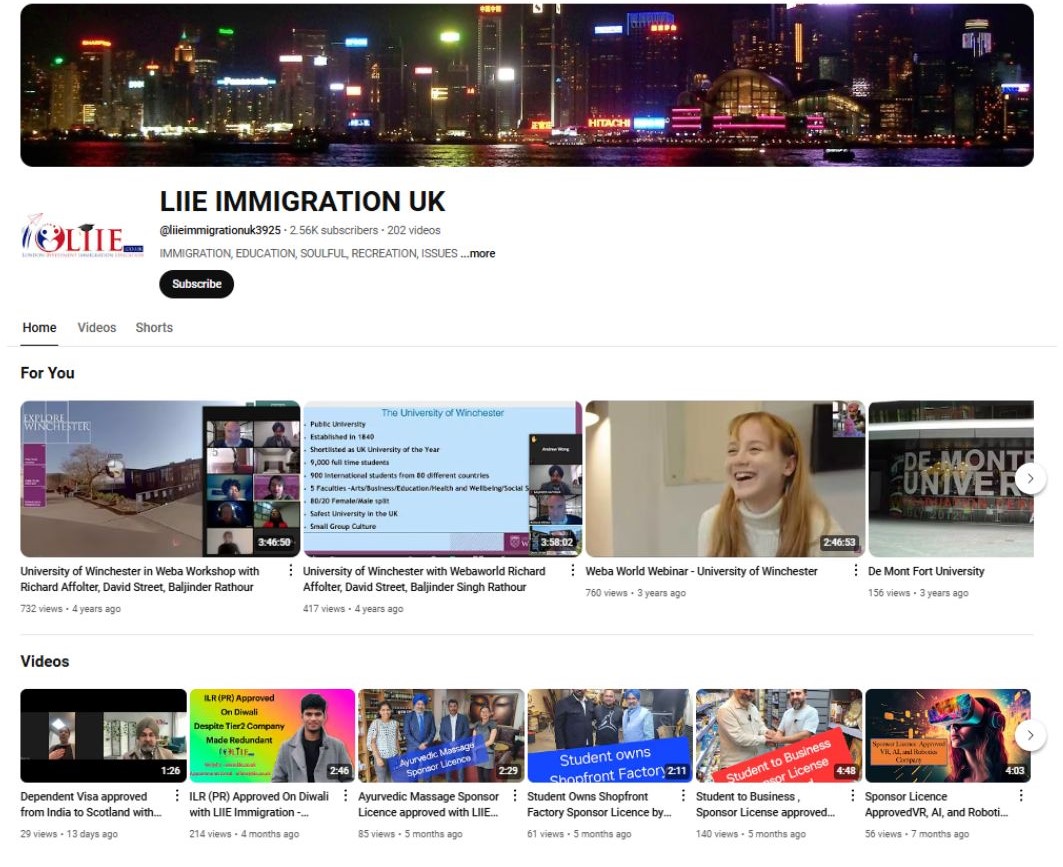Click the '2.56K subscribers' text
The image size is (1063, 867).
334,230
